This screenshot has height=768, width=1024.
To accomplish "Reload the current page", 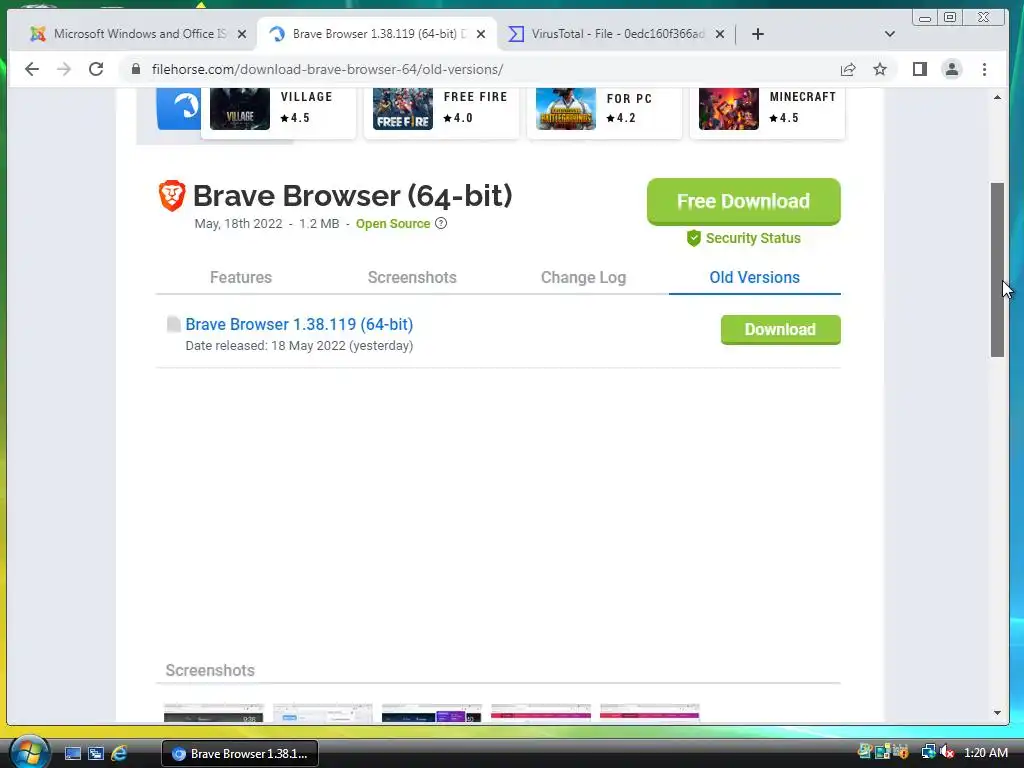I will pyautogui.click(x=96, y=69).
